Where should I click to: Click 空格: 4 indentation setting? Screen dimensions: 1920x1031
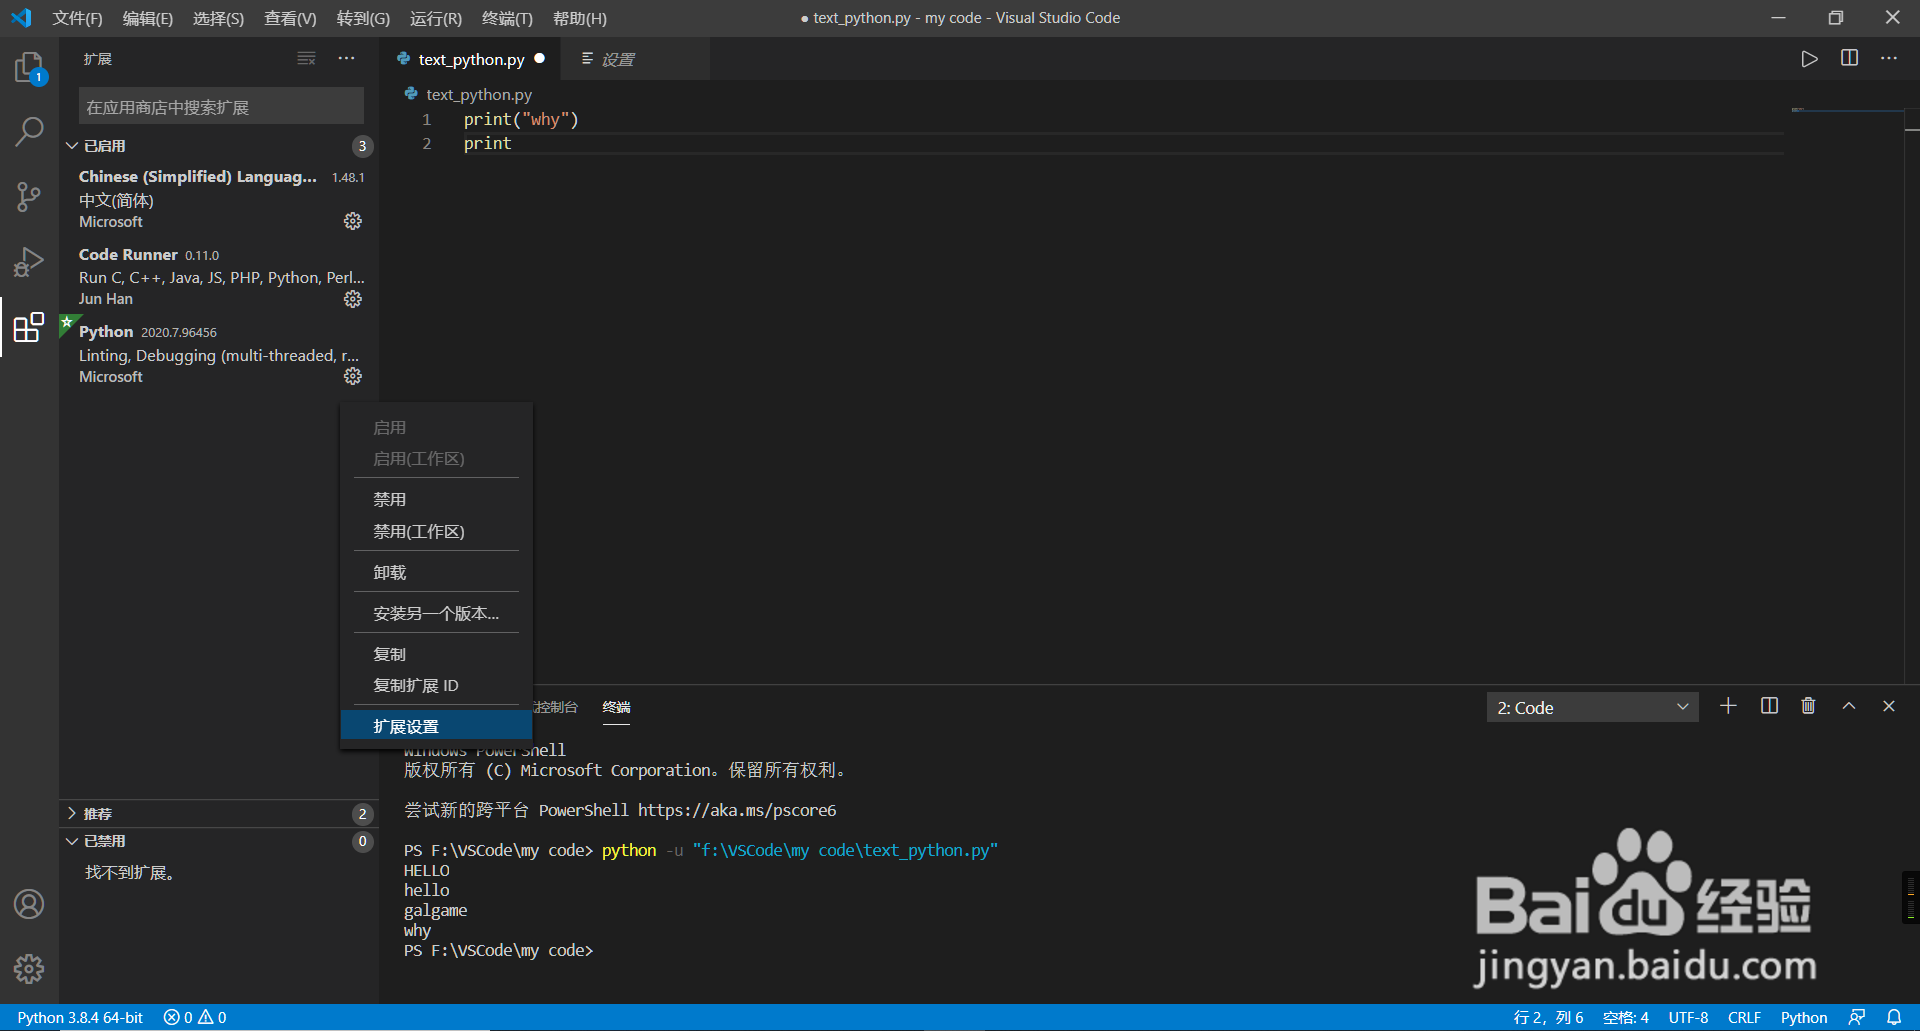coord(1626,1017)
